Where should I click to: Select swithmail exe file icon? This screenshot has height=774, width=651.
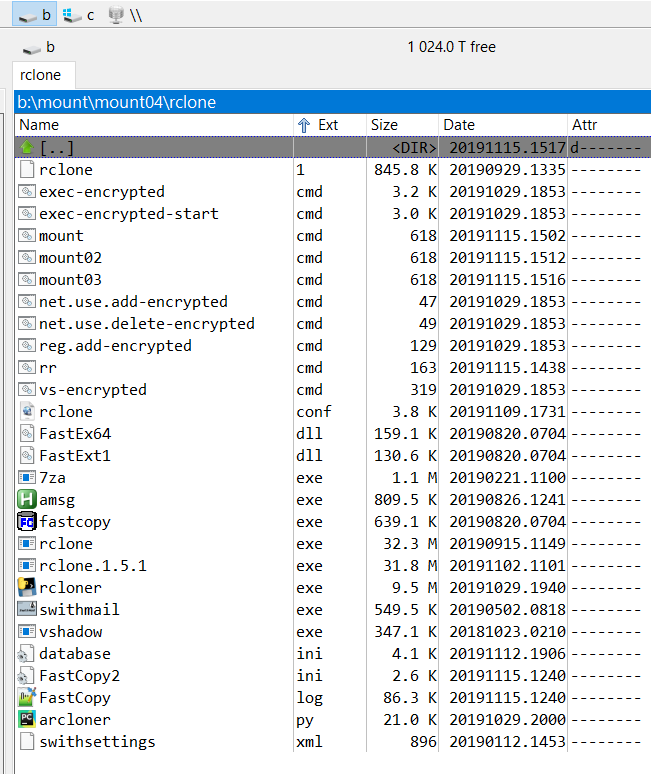coord(27,610)
